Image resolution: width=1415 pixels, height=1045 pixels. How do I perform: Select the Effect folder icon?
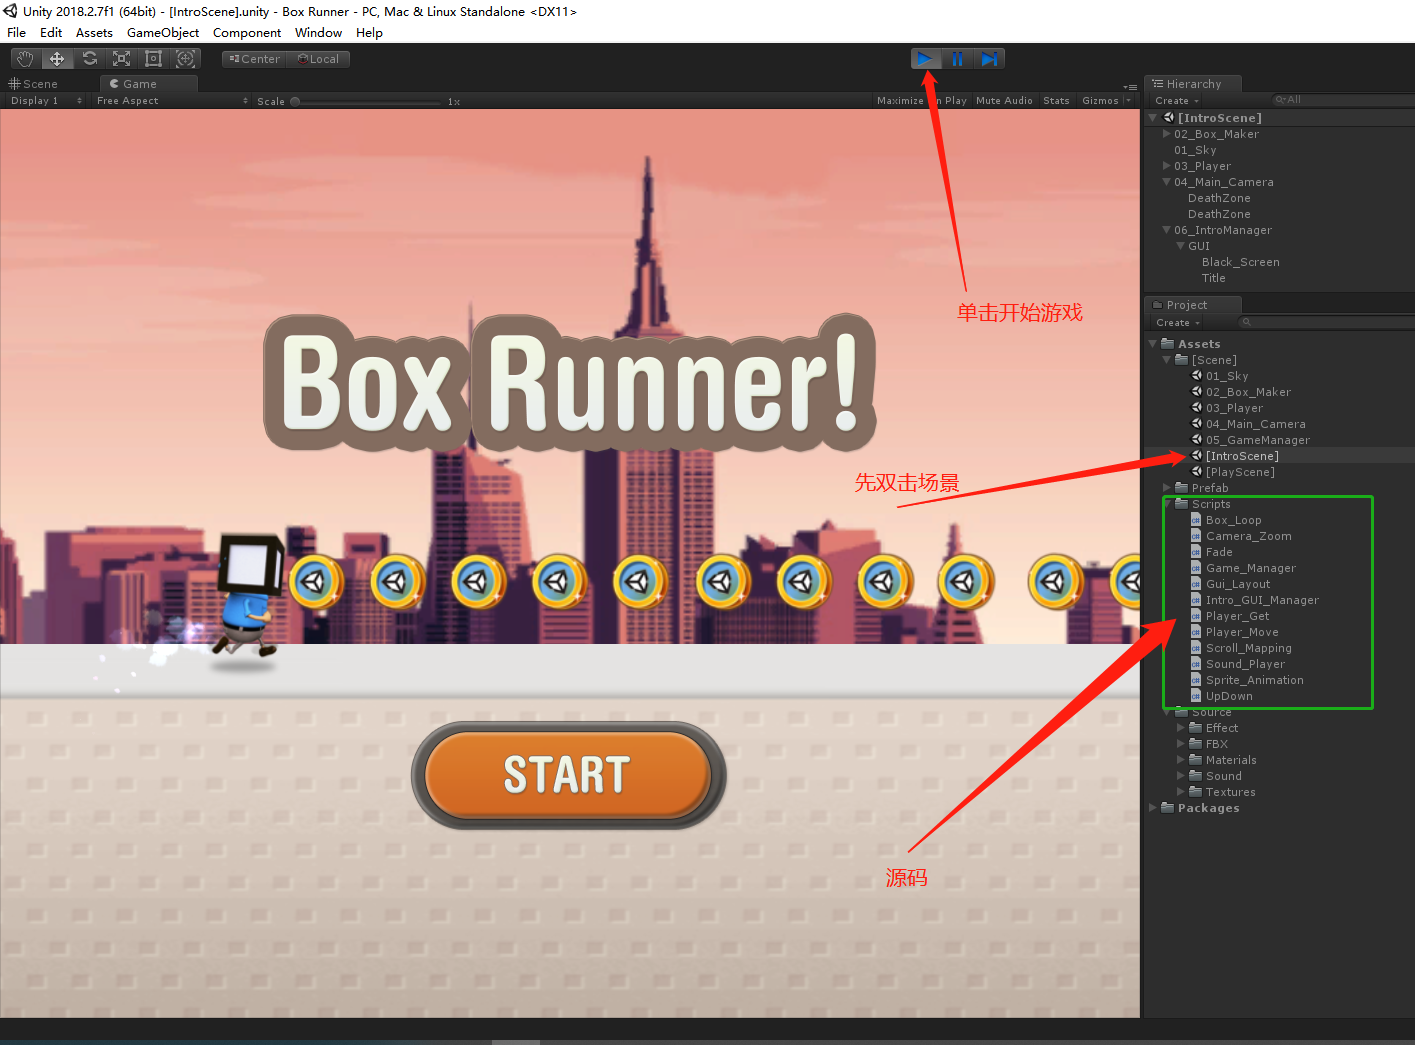1195,728
